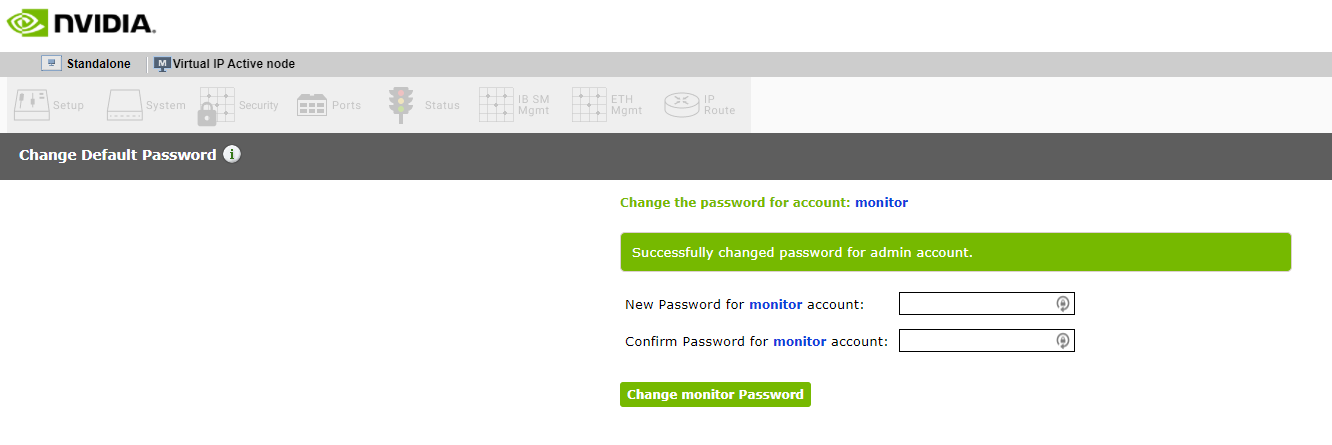Screen dimensions: 1332x445
Task: Click the Virtual IP Active node label
Action: tap(234, 64)
